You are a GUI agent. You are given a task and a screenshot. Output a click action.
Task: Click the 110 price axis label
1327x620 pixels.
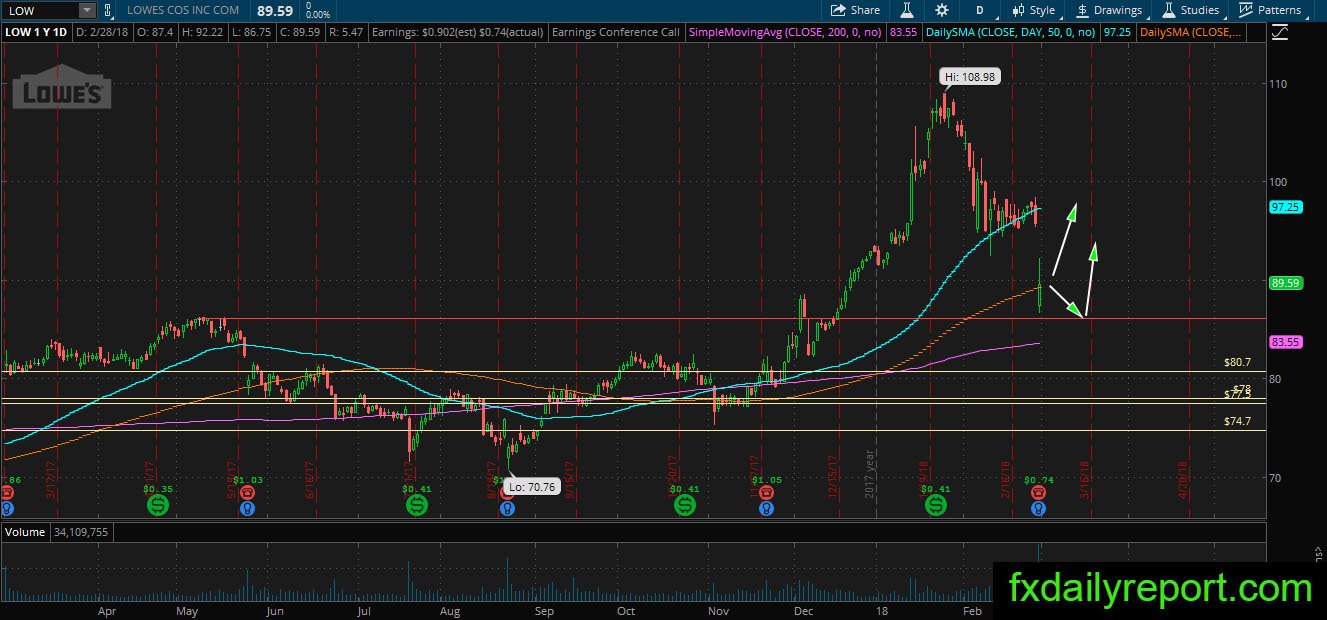(1280, 83)
